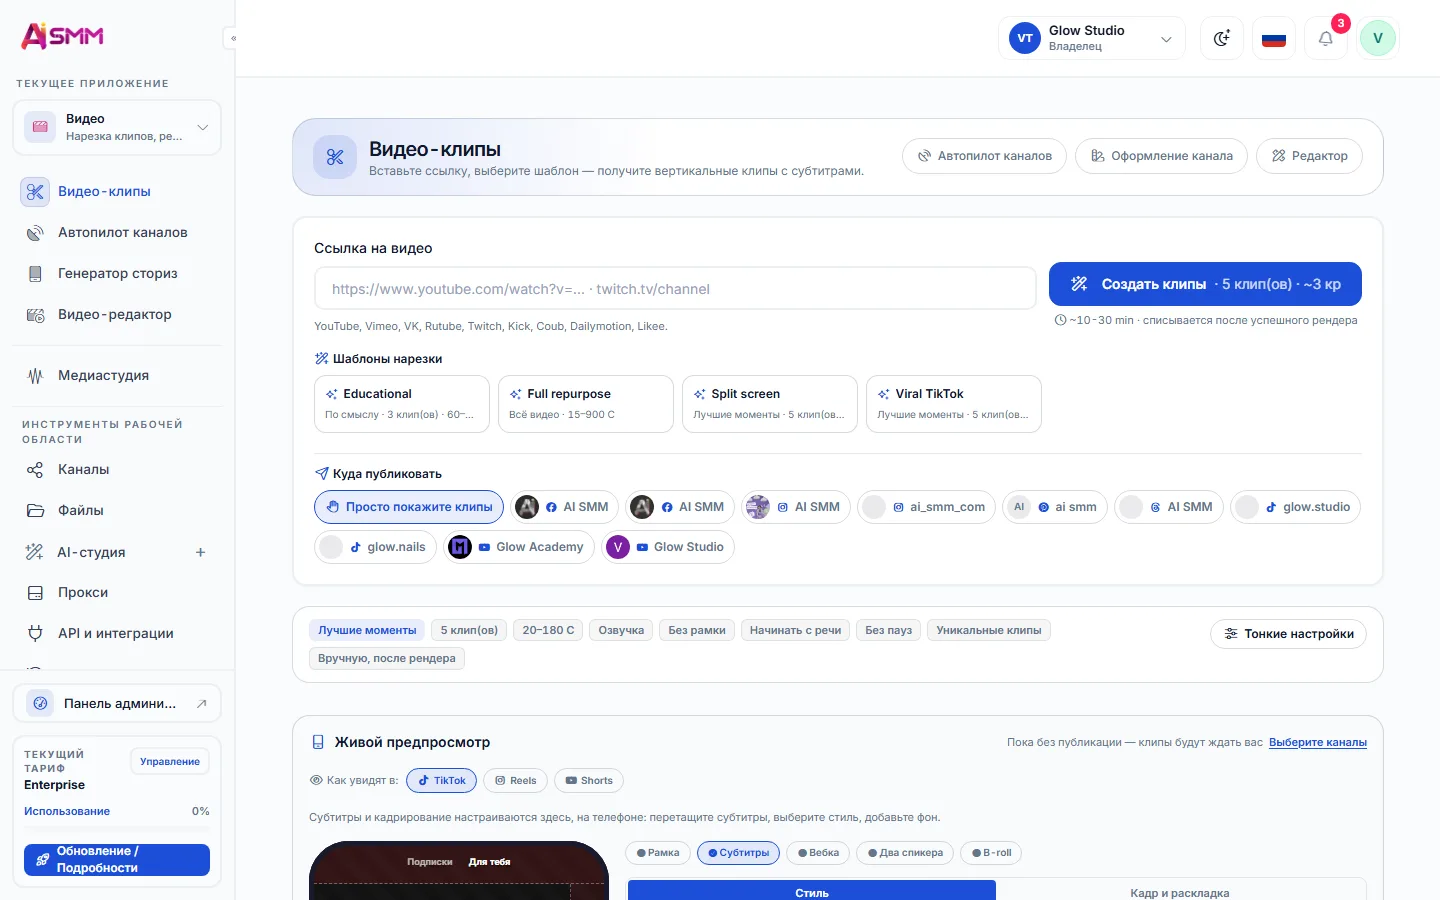Open Генератор сториз sidebar item
Image resolution: width=1440 pixels, height=900 pixels.
[117, 273]
